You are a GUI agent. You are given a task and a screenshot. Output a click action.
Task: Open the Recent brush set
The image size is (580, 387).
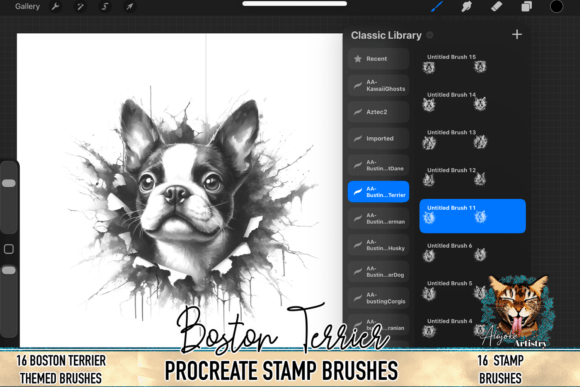click(x=378, y=58)
